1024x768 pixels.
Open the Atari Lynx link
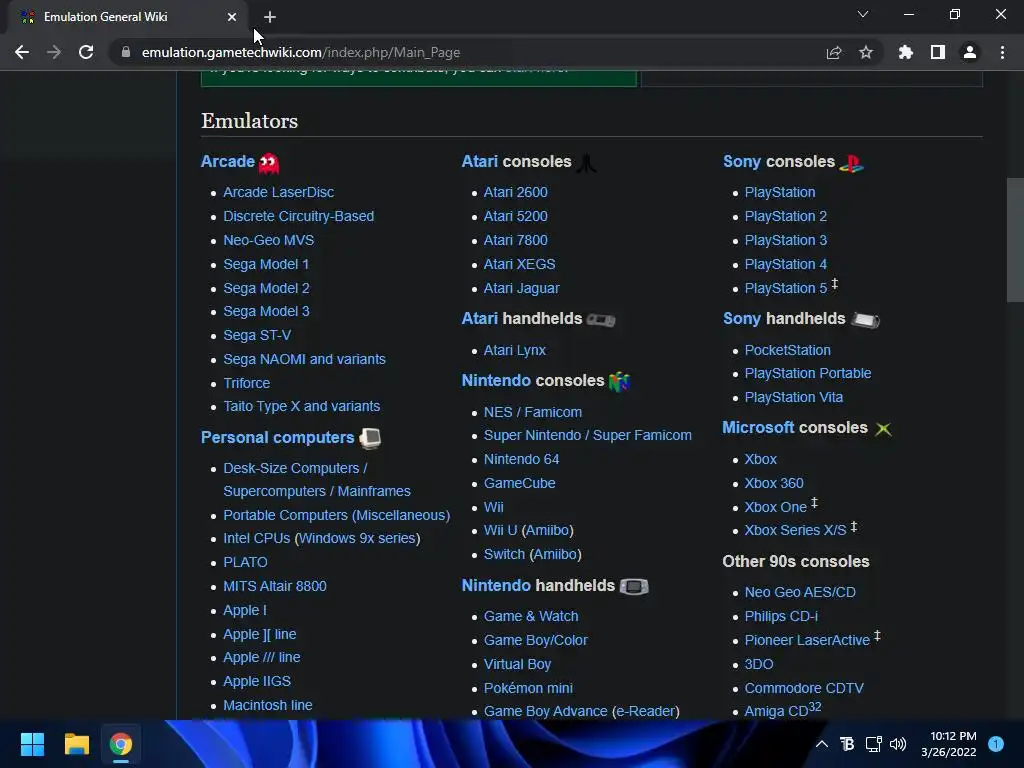[x=515, y=350]
